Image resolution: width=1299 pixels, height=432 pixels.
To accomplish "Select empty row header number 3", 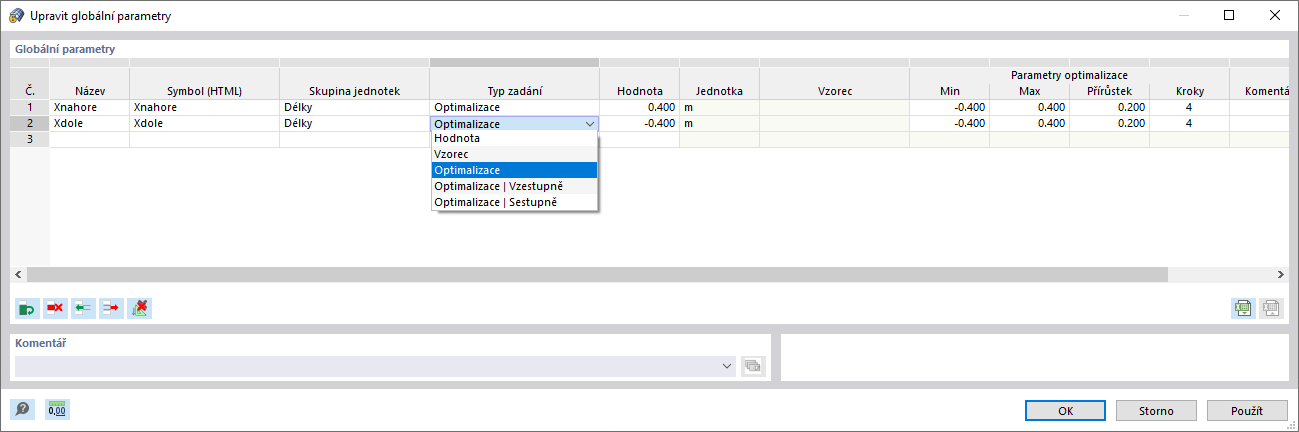I will coord(30,139).
